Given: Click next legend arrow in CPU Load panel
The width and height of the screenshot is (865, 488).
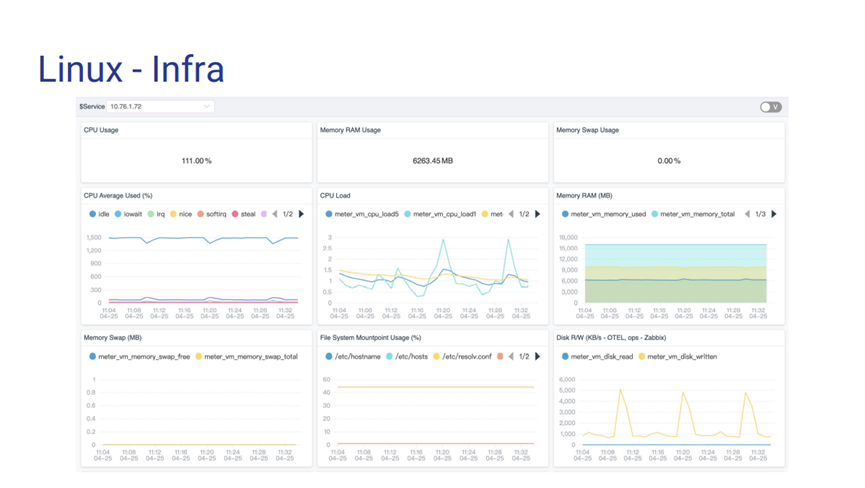Looking at the screenshot, I should [x=538, y=214].
